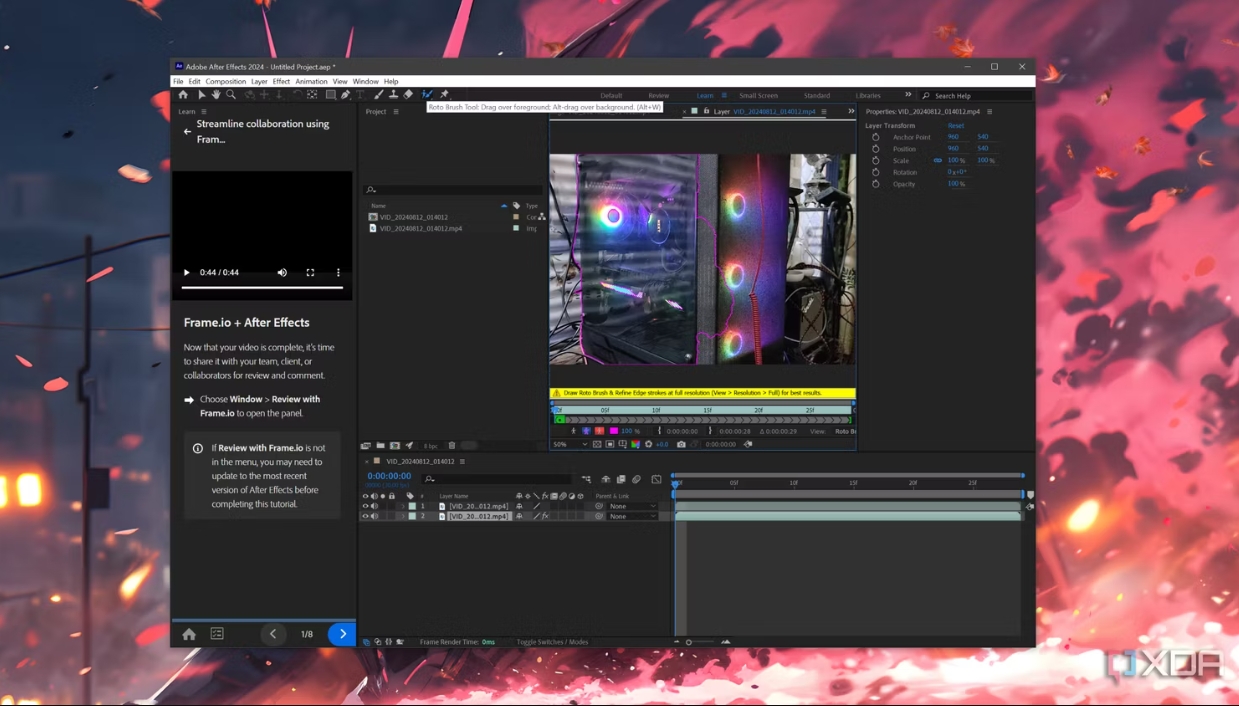
Task: Open video more options (three dots)
Action: (x=338, y=272)
